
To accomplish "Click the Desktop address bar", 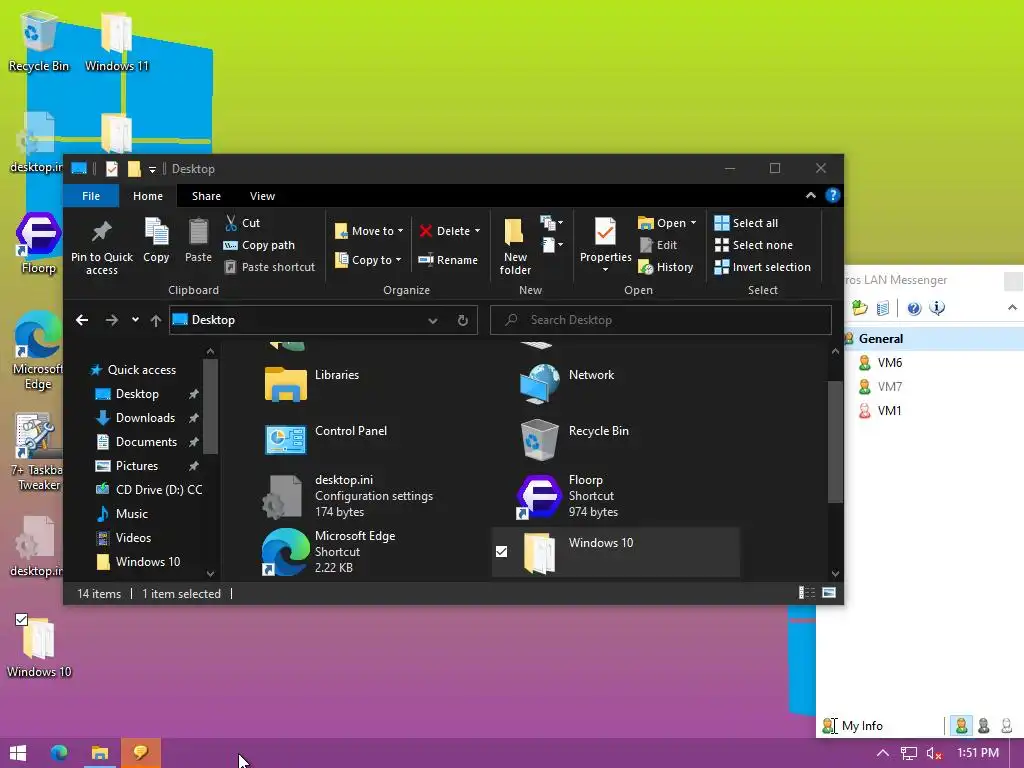I will (323, 320).
